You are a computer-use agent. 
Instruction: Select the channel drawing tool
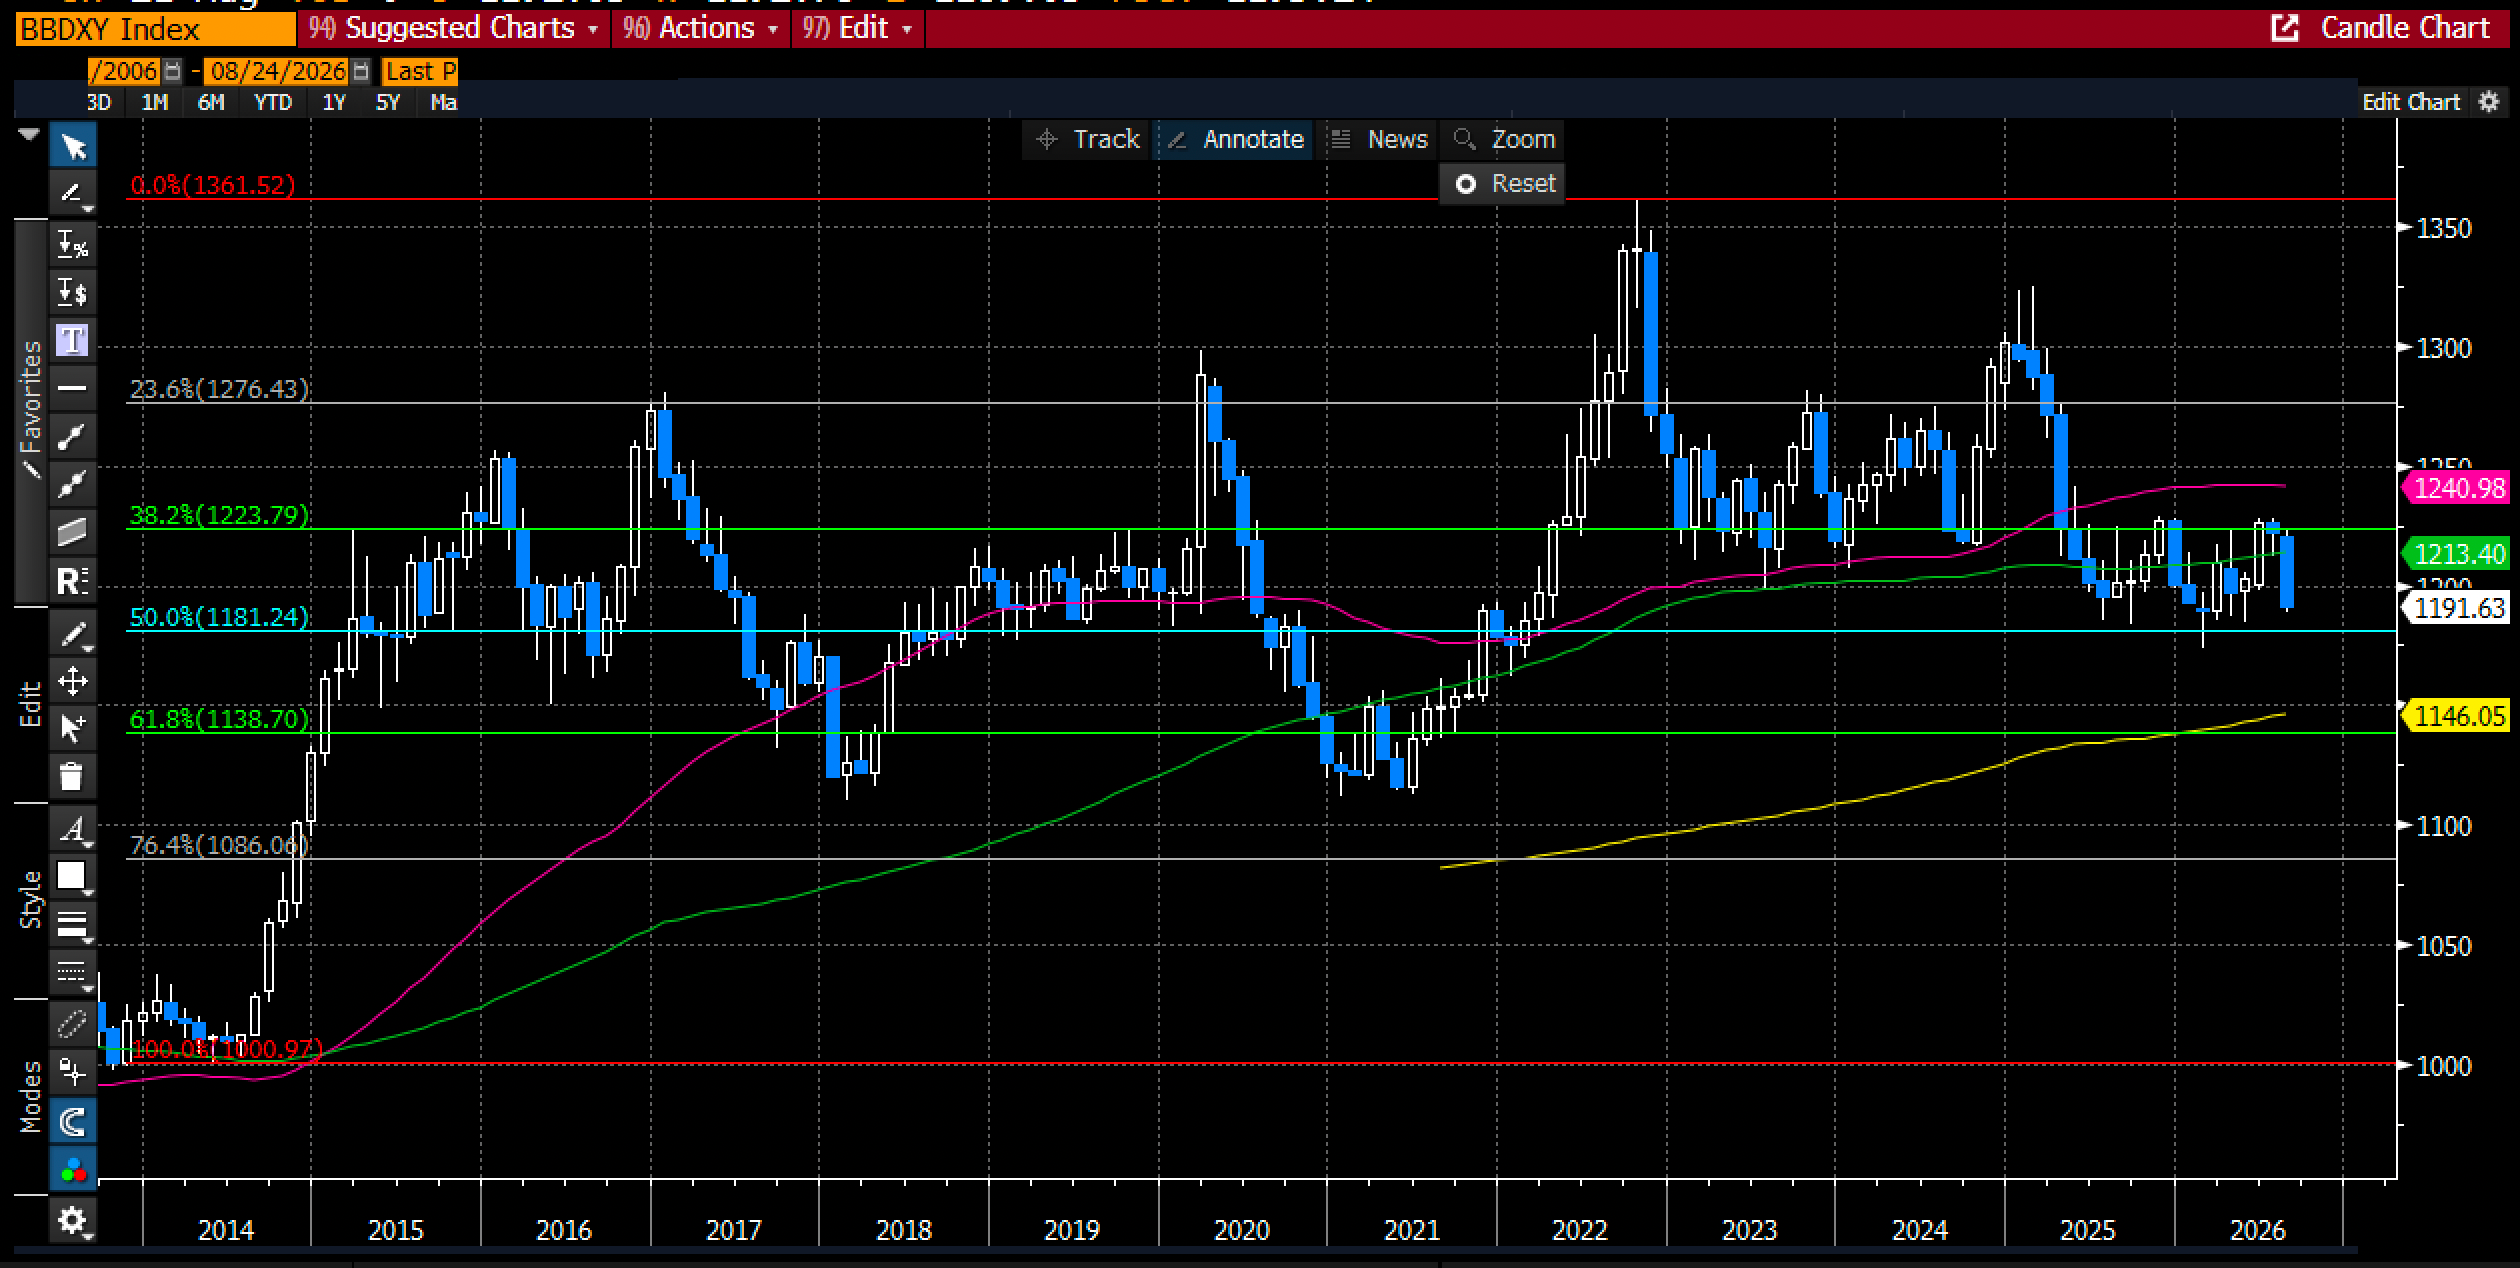73,532
